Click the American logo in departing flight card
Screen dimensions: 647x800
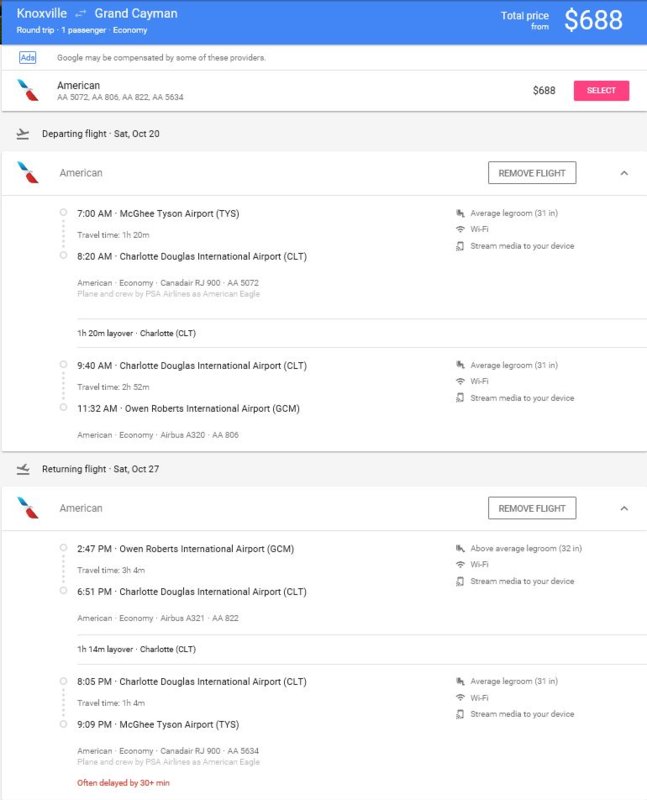[27, 173]
